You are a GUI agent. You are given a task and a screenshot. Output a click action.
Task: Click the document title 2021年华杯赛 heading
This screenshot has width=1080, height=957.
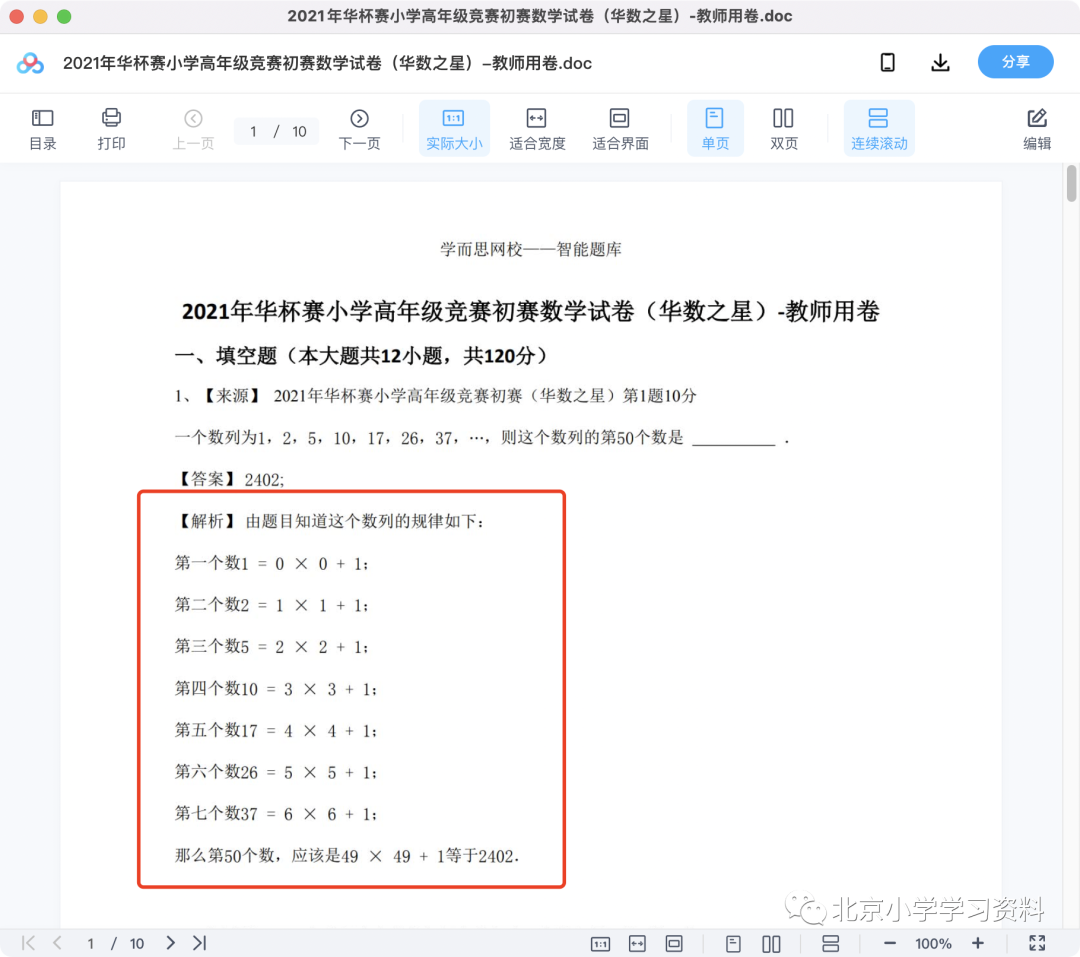click(530, 311)
